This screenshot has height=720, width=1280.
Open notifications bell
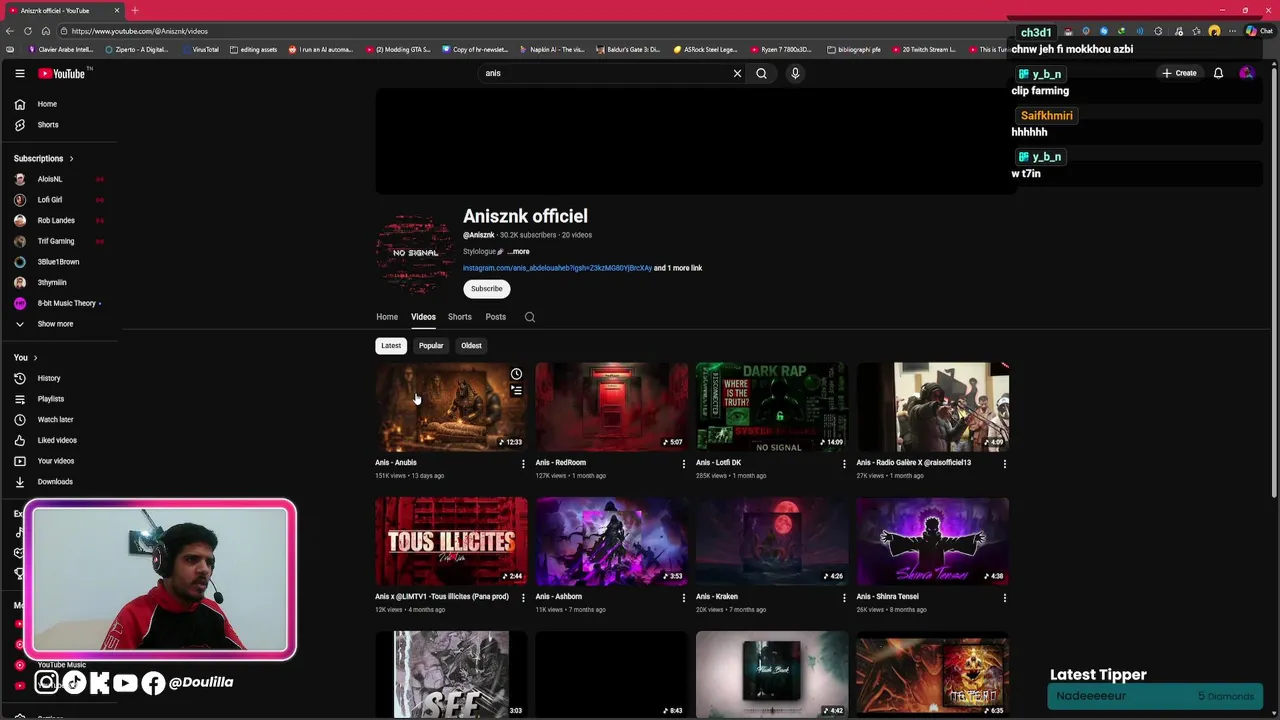[1218, 73]
